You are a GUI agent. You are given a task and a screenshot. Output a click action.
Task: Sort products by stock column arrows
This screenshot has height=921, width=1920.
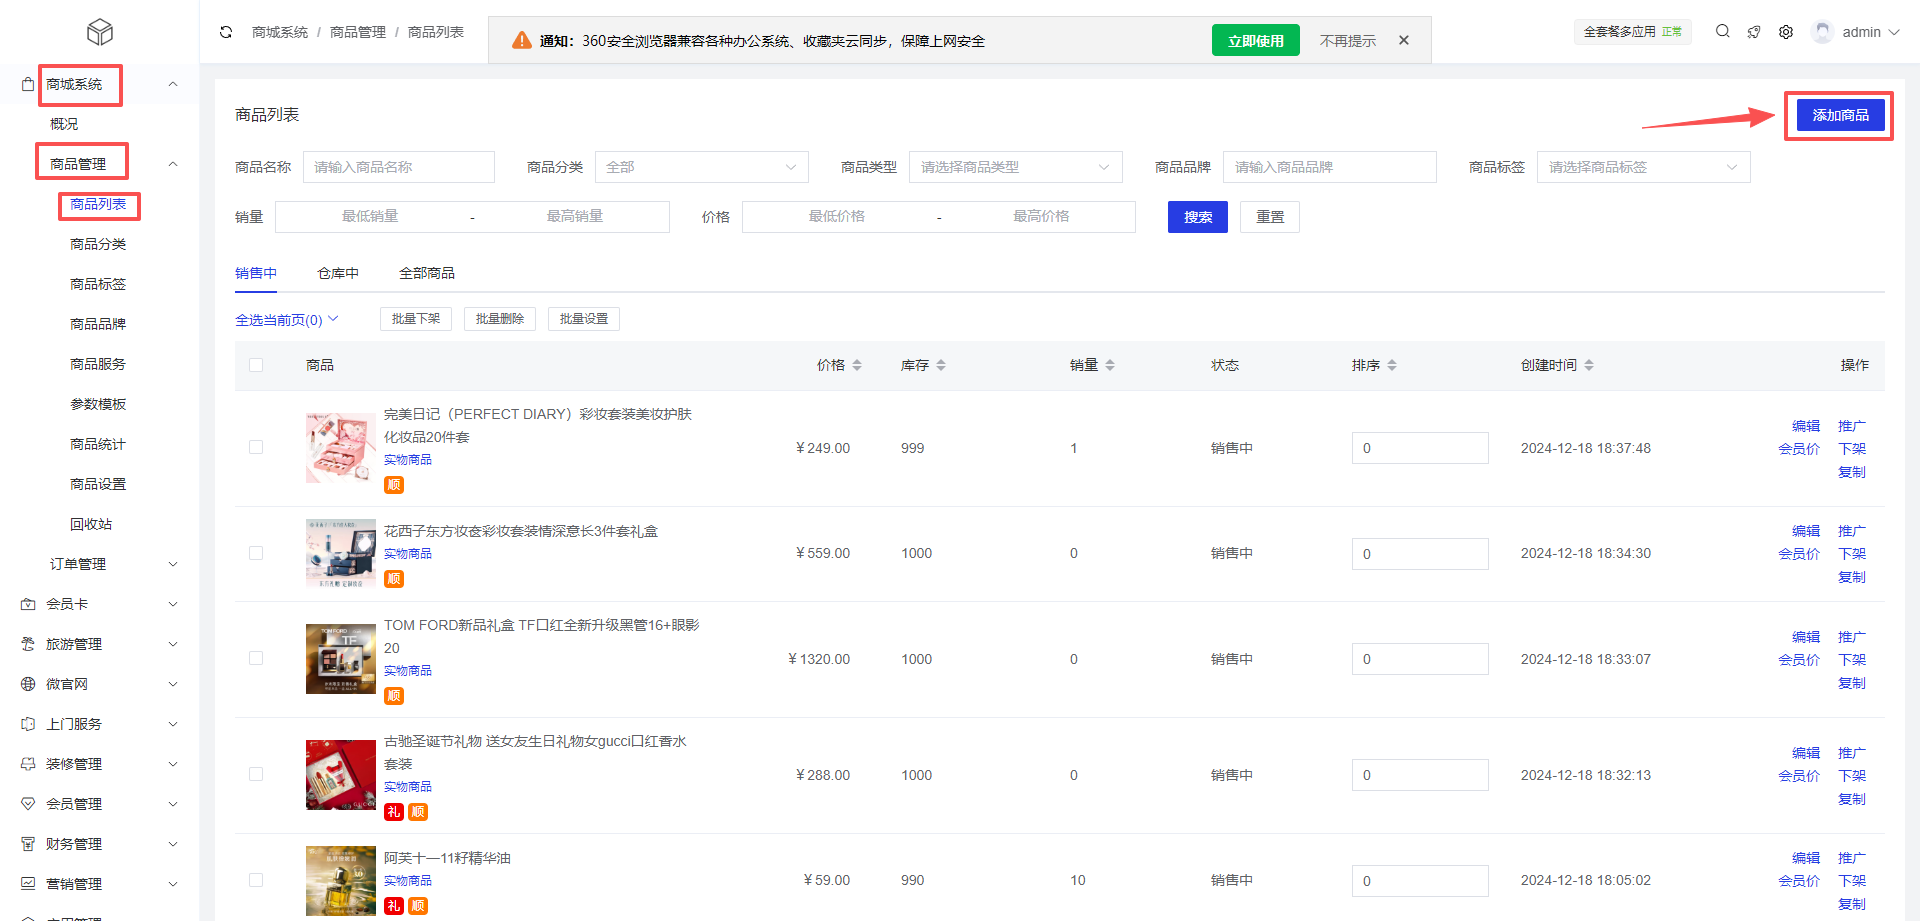(941, 366)
